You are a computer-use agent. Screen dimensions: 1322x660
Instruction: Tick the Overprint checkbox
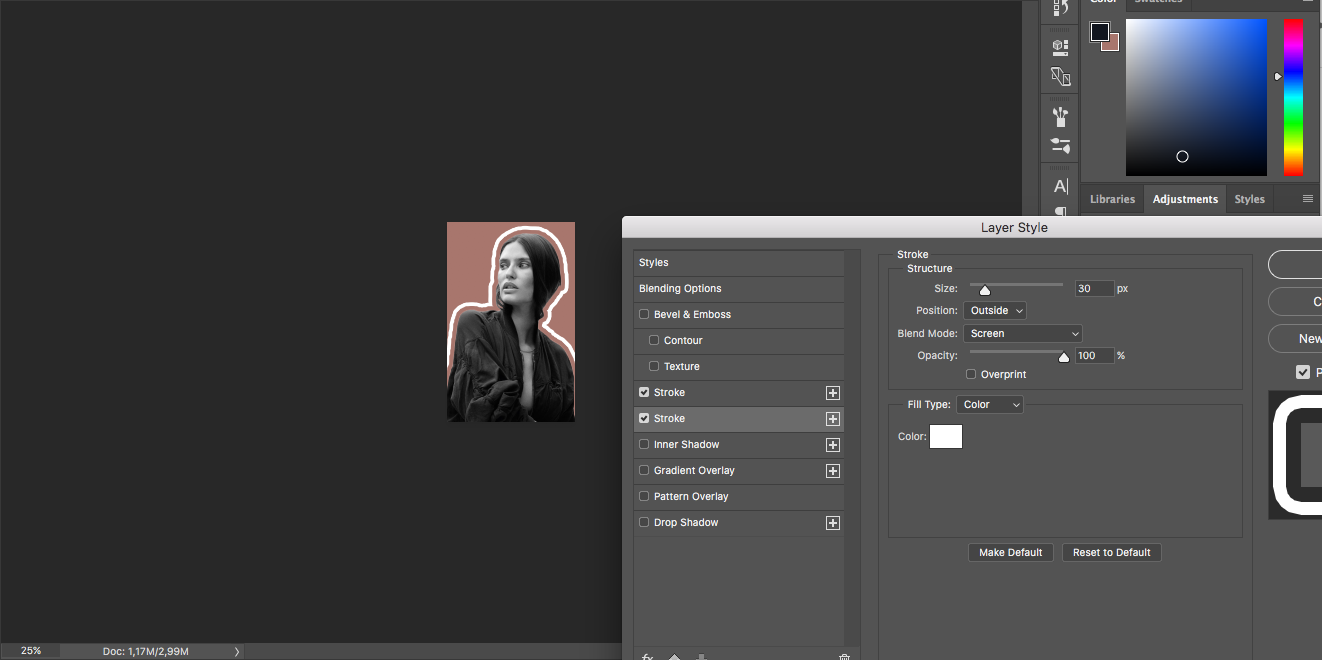pos(971,374)
